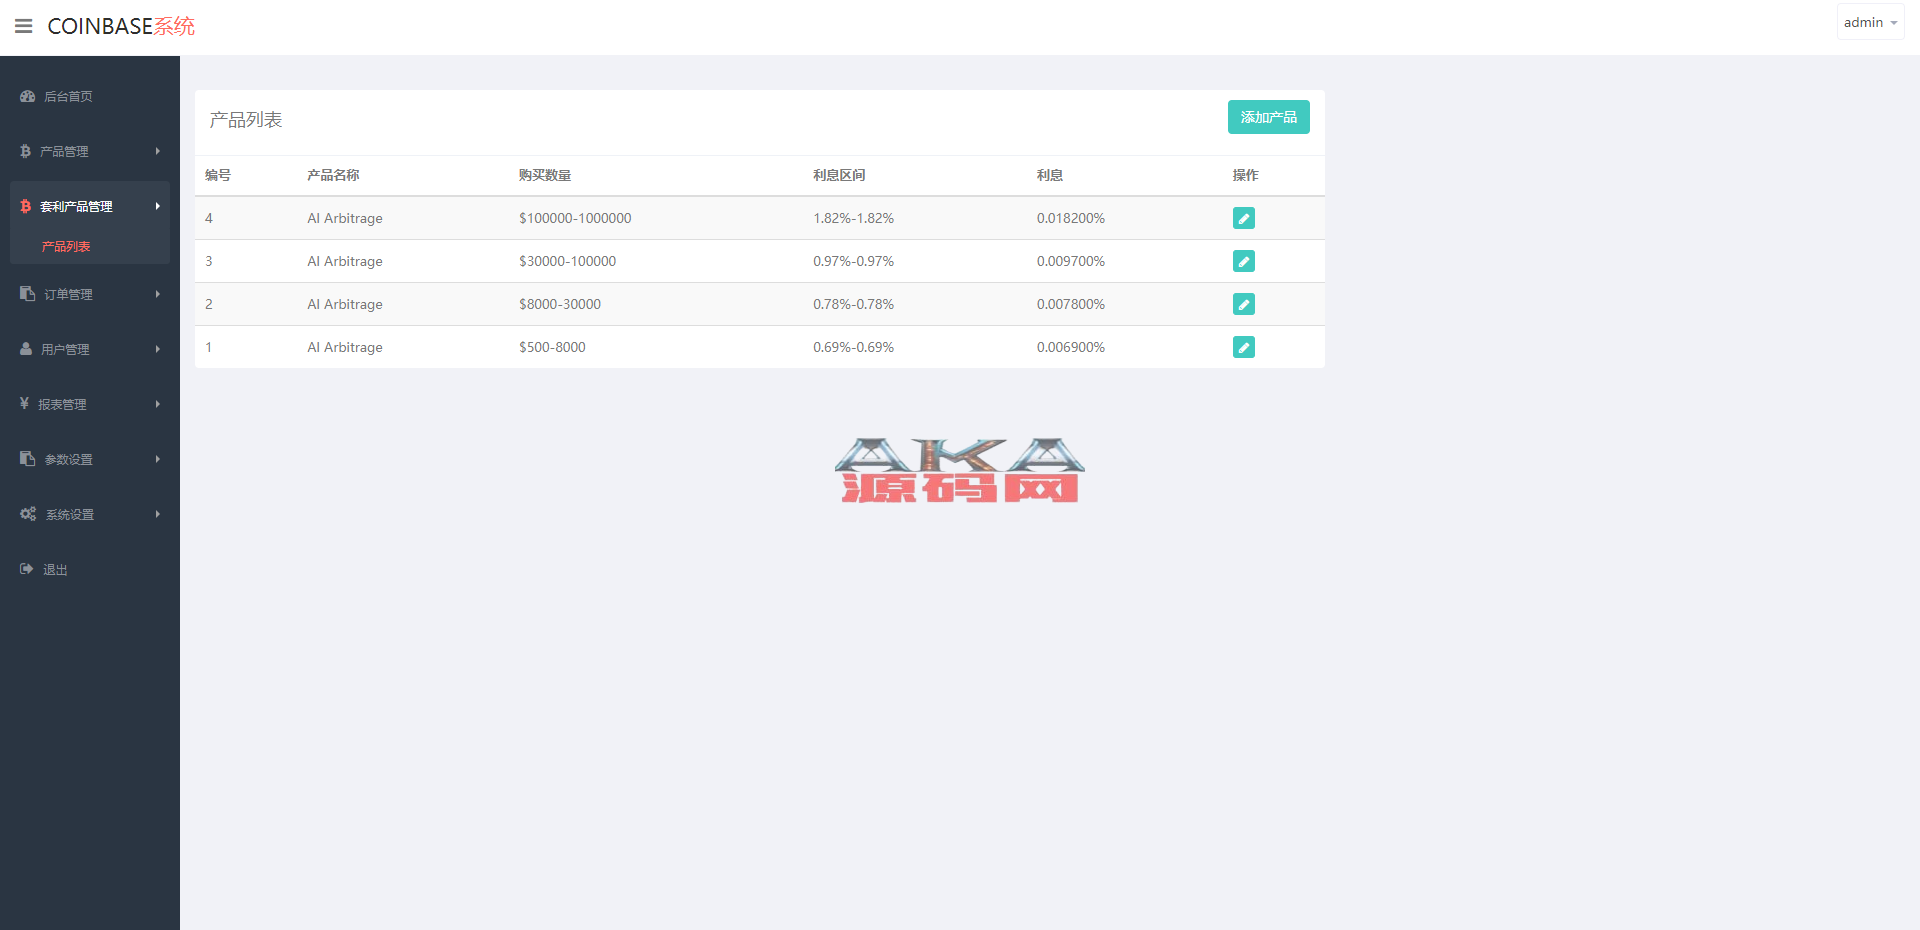Open editor for the $500-8000 product row
The height and width of the screenshot is (930, 1920).
tap(1243, 347)
